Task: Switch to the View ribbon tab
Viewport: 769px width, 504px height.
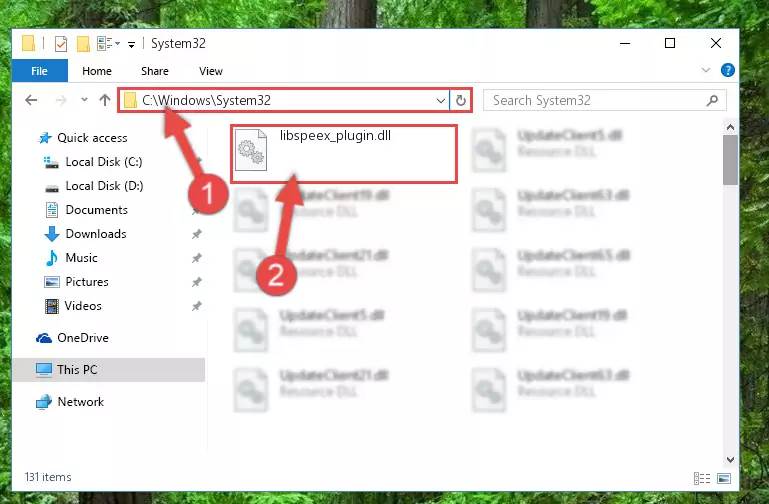Action: [211, 71]
